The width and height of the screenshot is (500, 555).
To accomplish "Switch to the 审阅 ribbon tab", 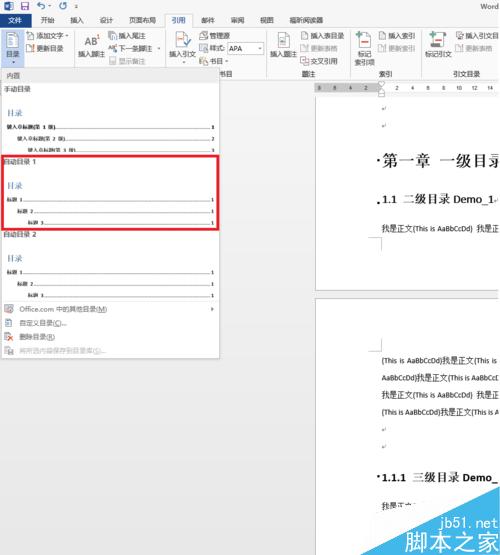I will [x=237, y=21].
